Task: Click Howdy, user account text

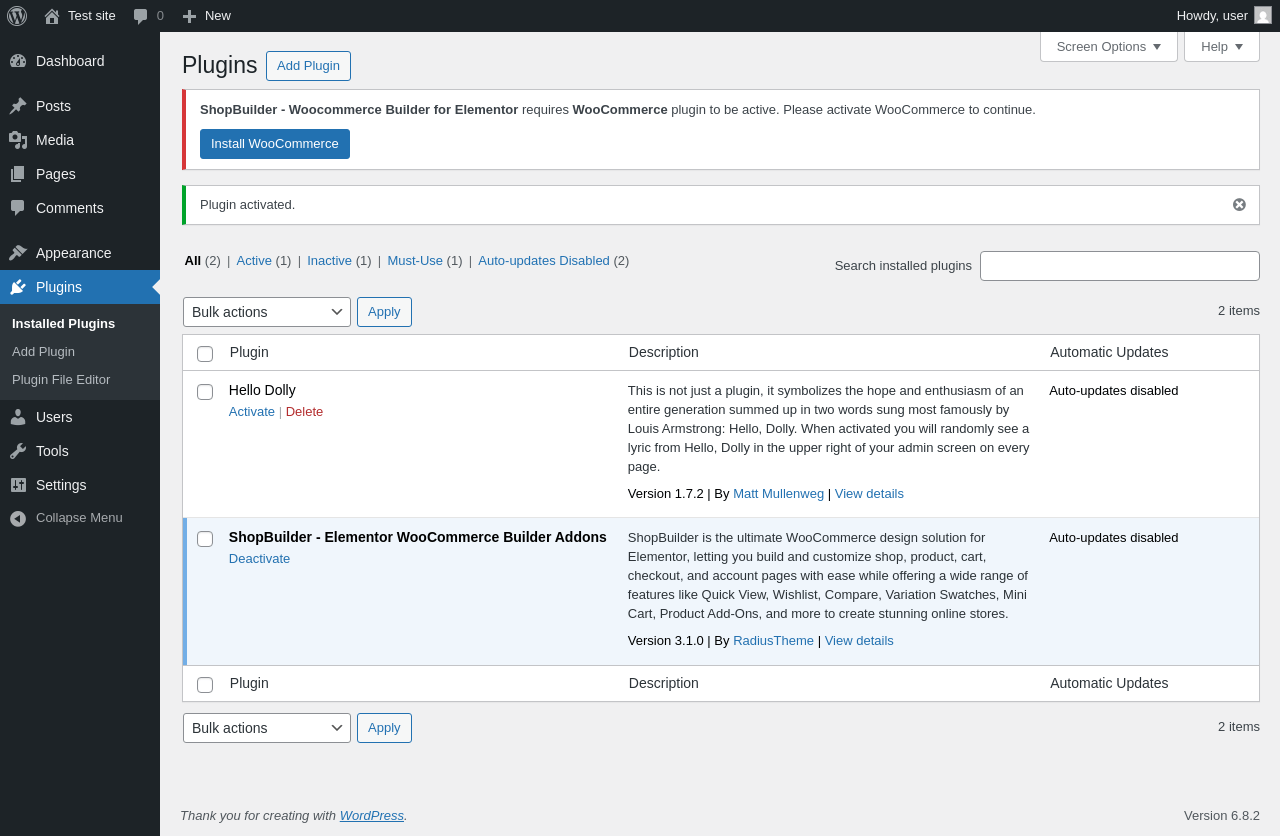Action: click(1212, 16)
